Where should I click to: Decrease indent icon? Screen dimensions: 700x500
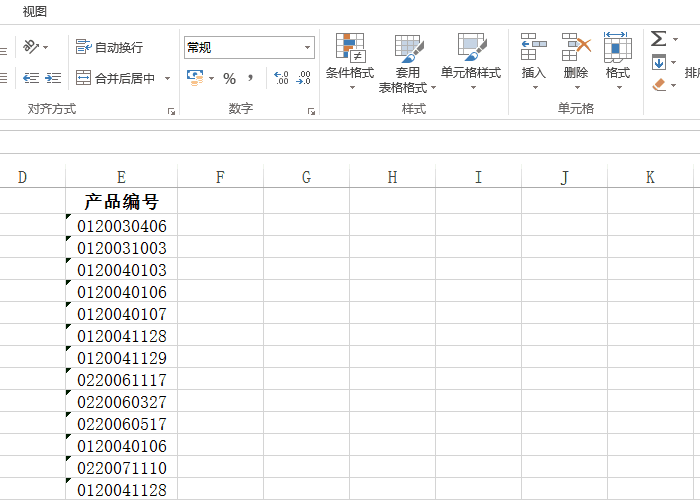(x=31, y=78)
